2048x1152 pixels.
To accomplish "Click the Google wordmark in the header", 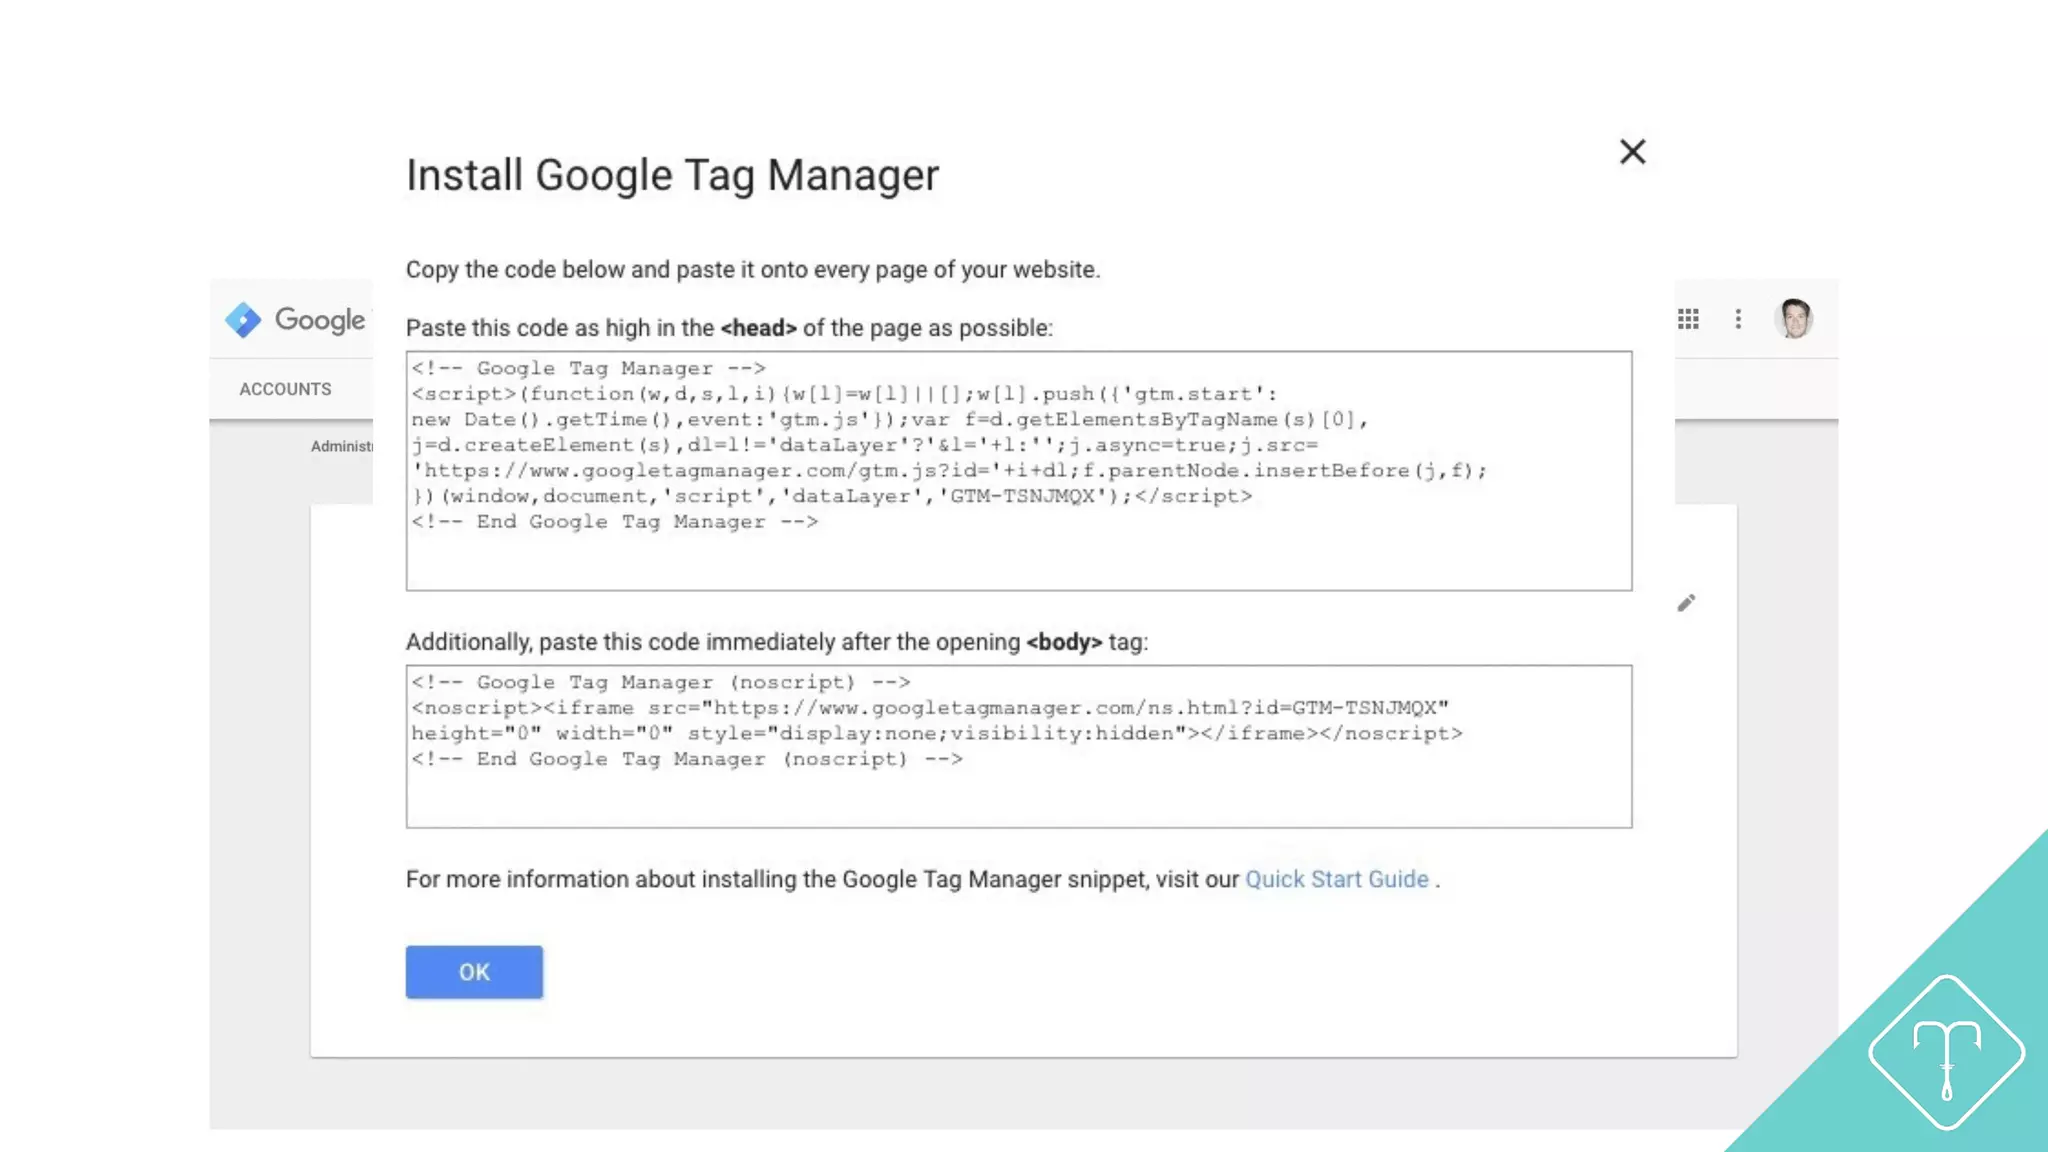I will pyautogui.click(x=320, y=320).
